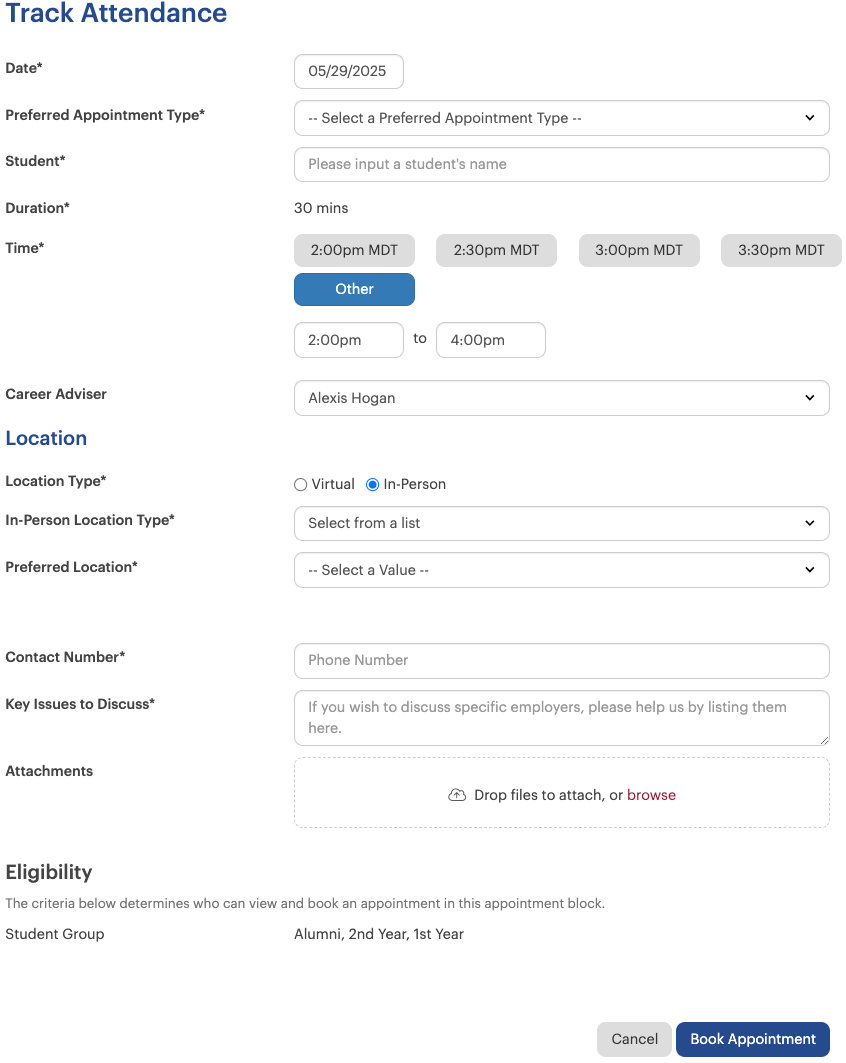846x1063 pixels.
Task: Focus the Phone Number contact field
Action: point(561,661)
